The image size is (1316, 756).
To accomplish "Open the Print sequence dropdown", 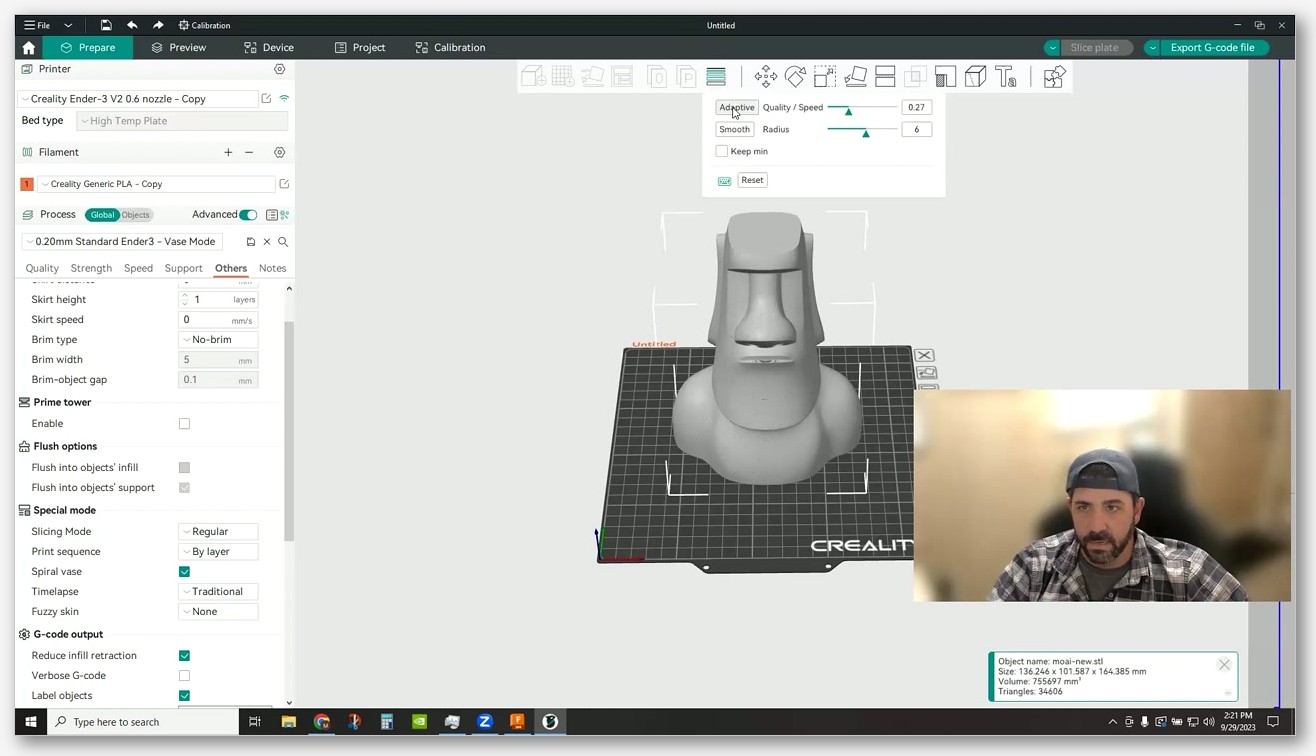I will 218,552.
